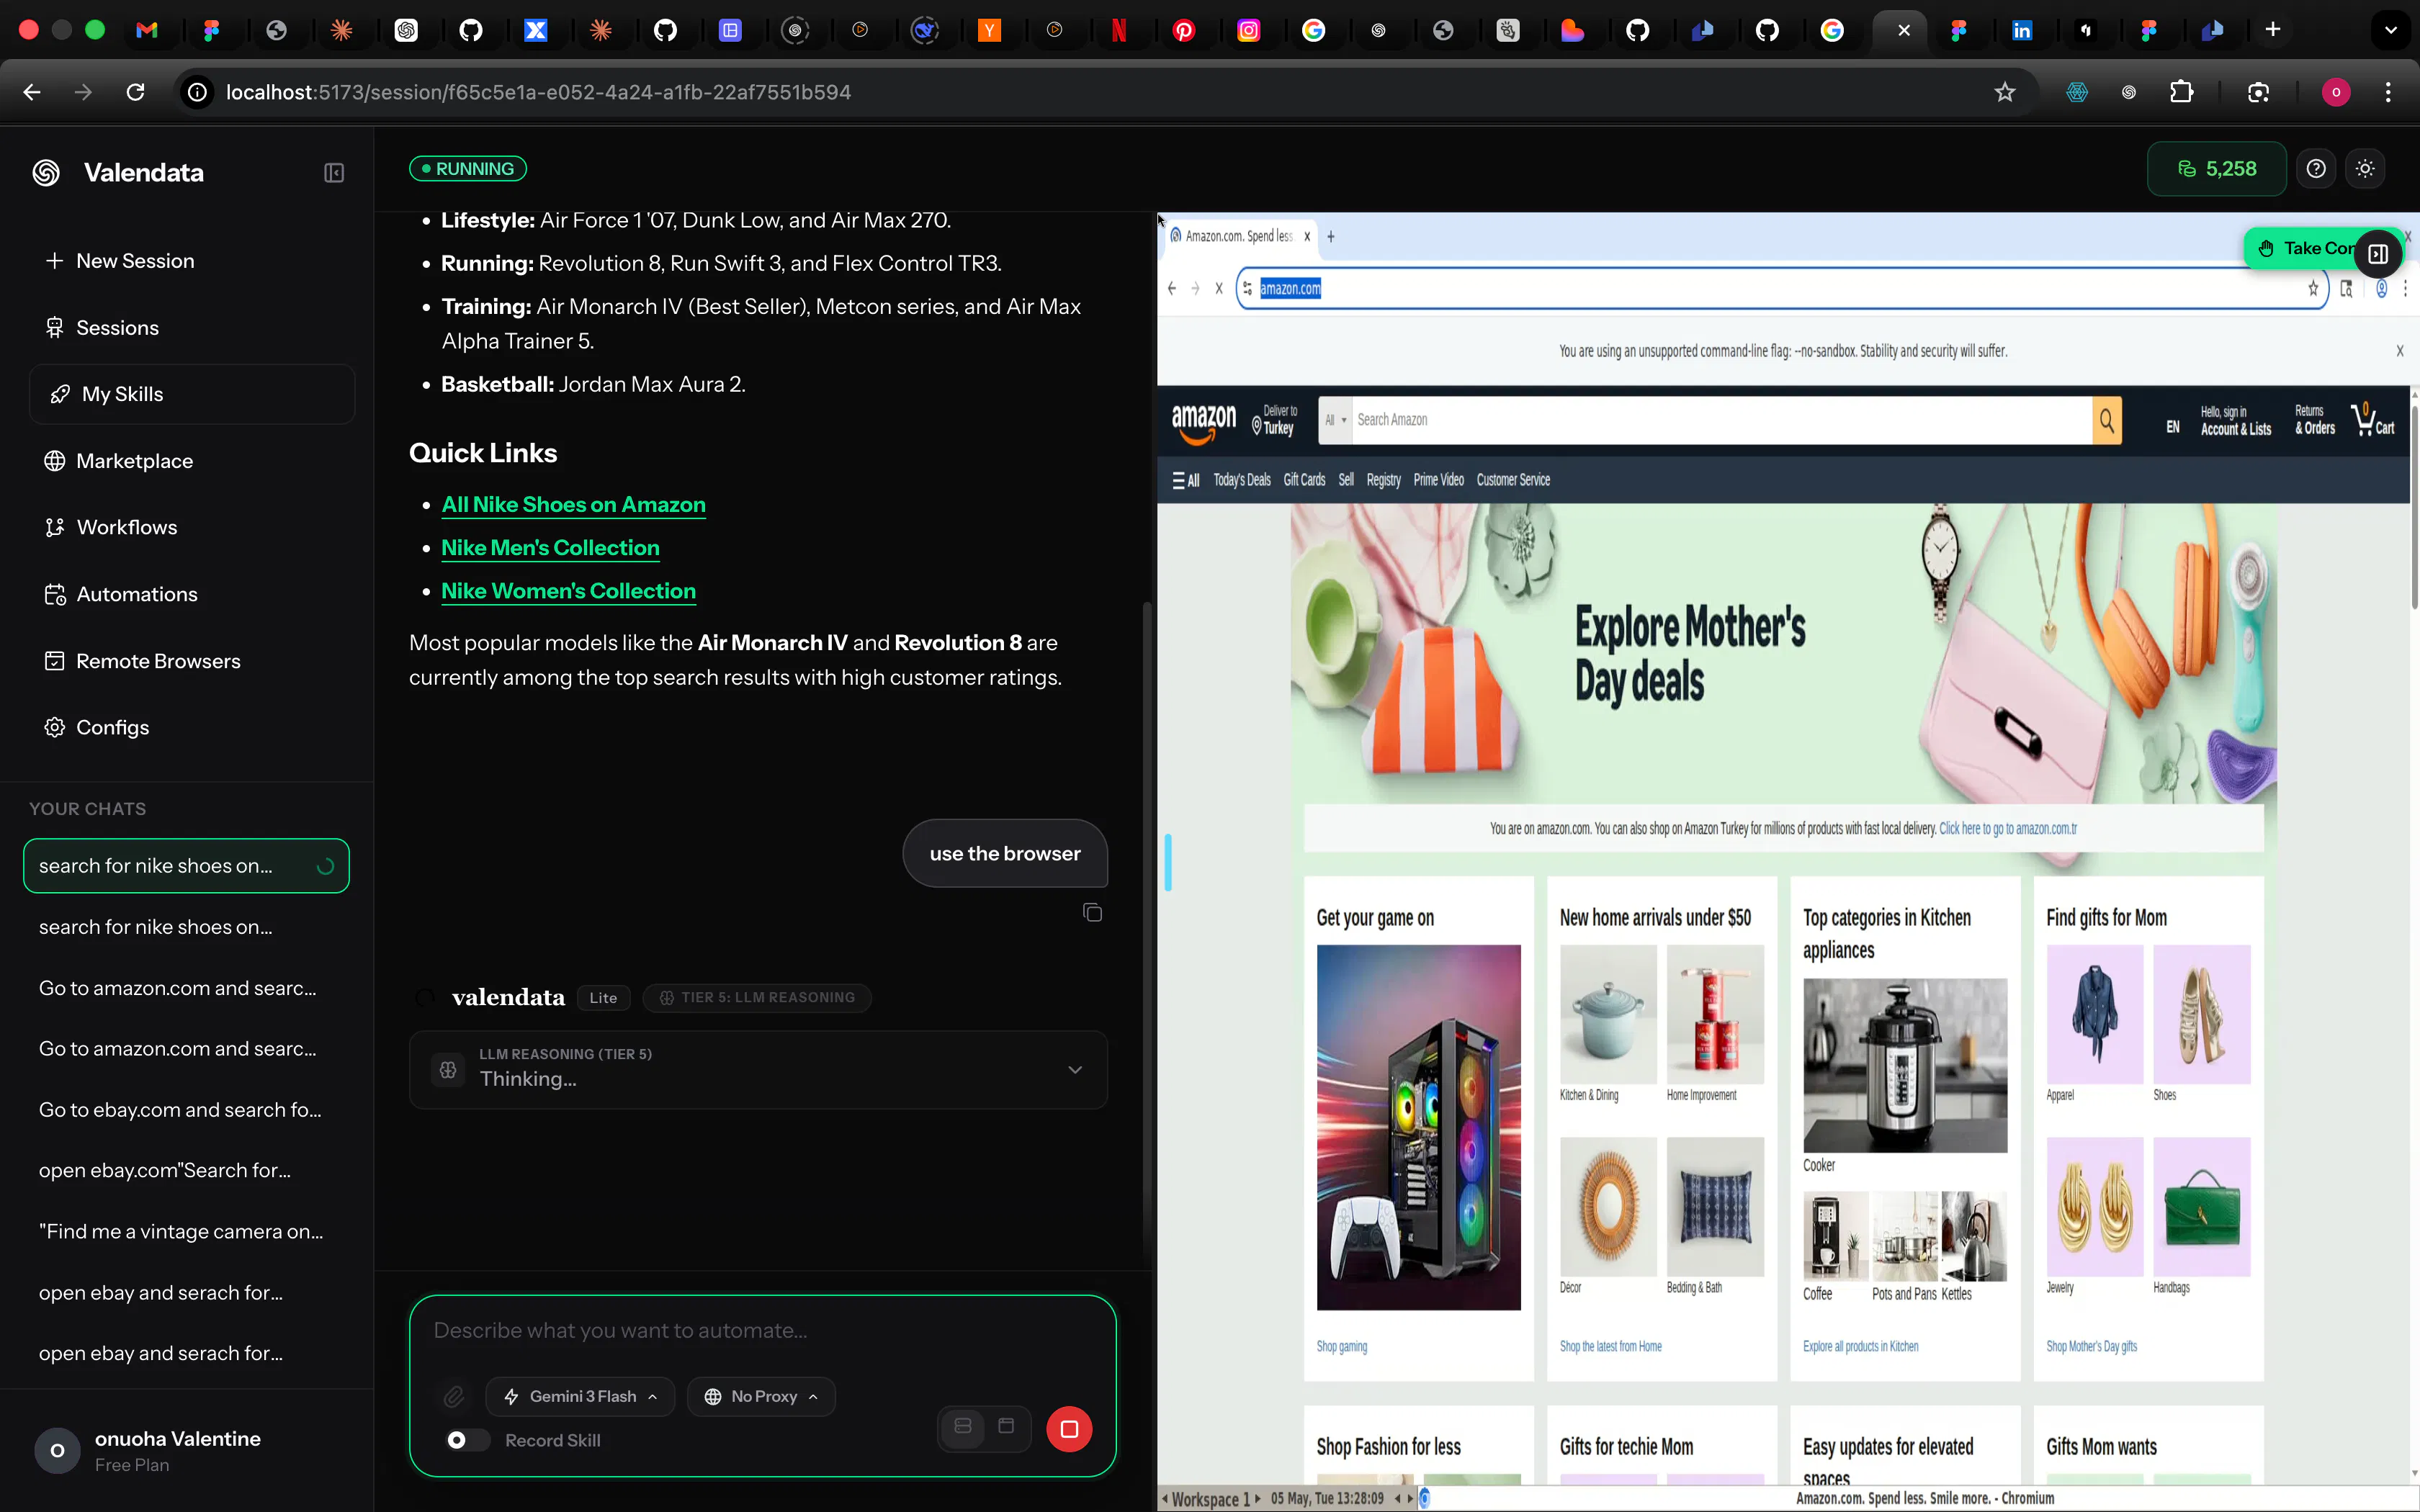This screenshot has height=1512, width=2420.
Task: Stop the running session with red button
Action: click(1069, 1430)
